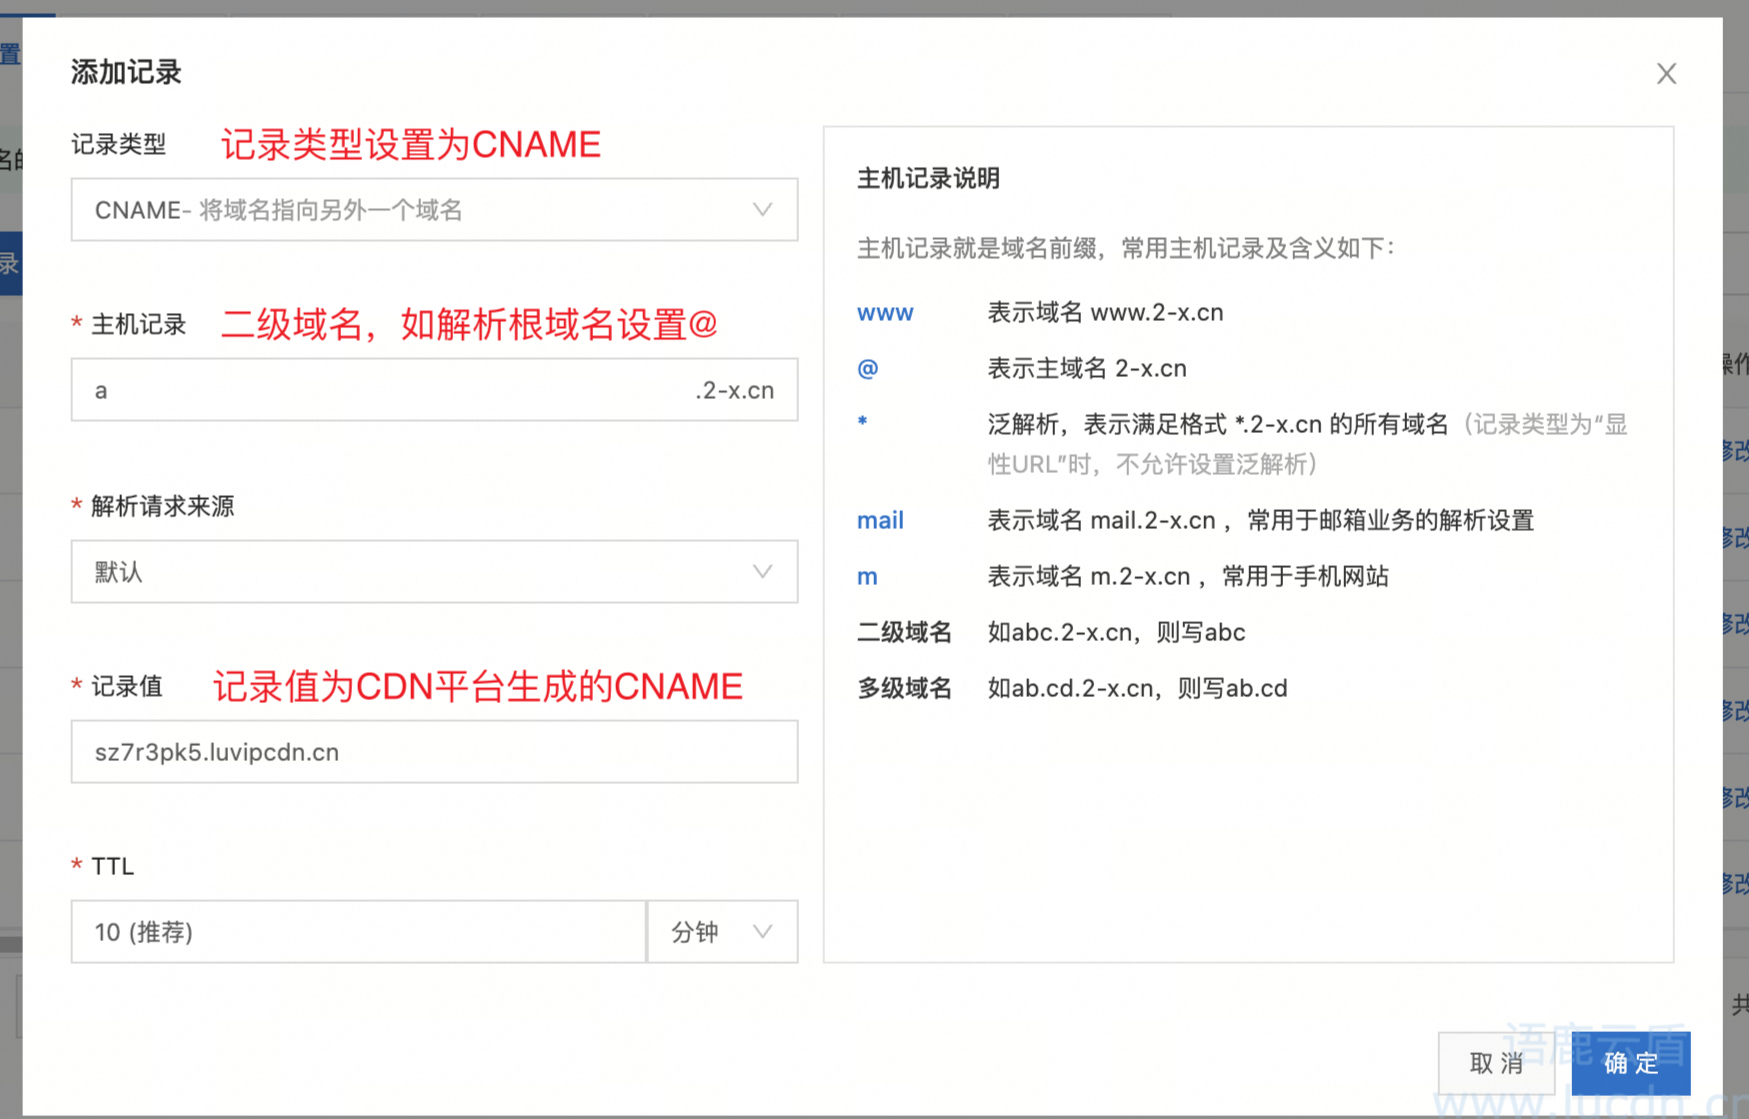Click the 多级域名 entry in the help panel
The height and width of the screenshot is (1119, 1749).
(904, 689)
